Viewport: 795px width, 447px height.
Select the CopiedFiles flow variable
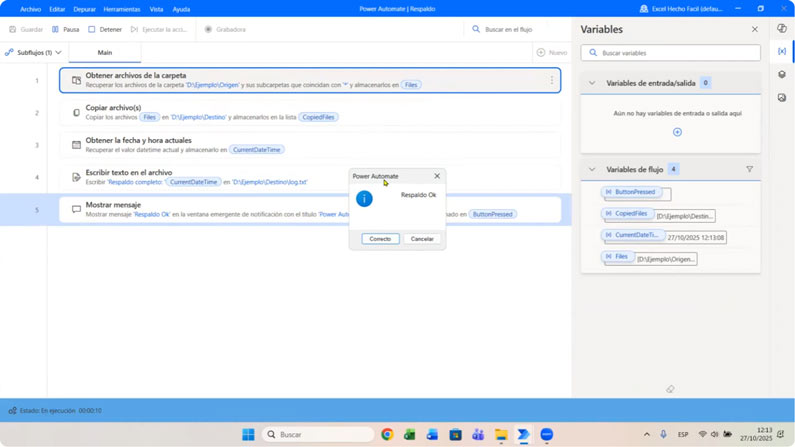[627, 214]
